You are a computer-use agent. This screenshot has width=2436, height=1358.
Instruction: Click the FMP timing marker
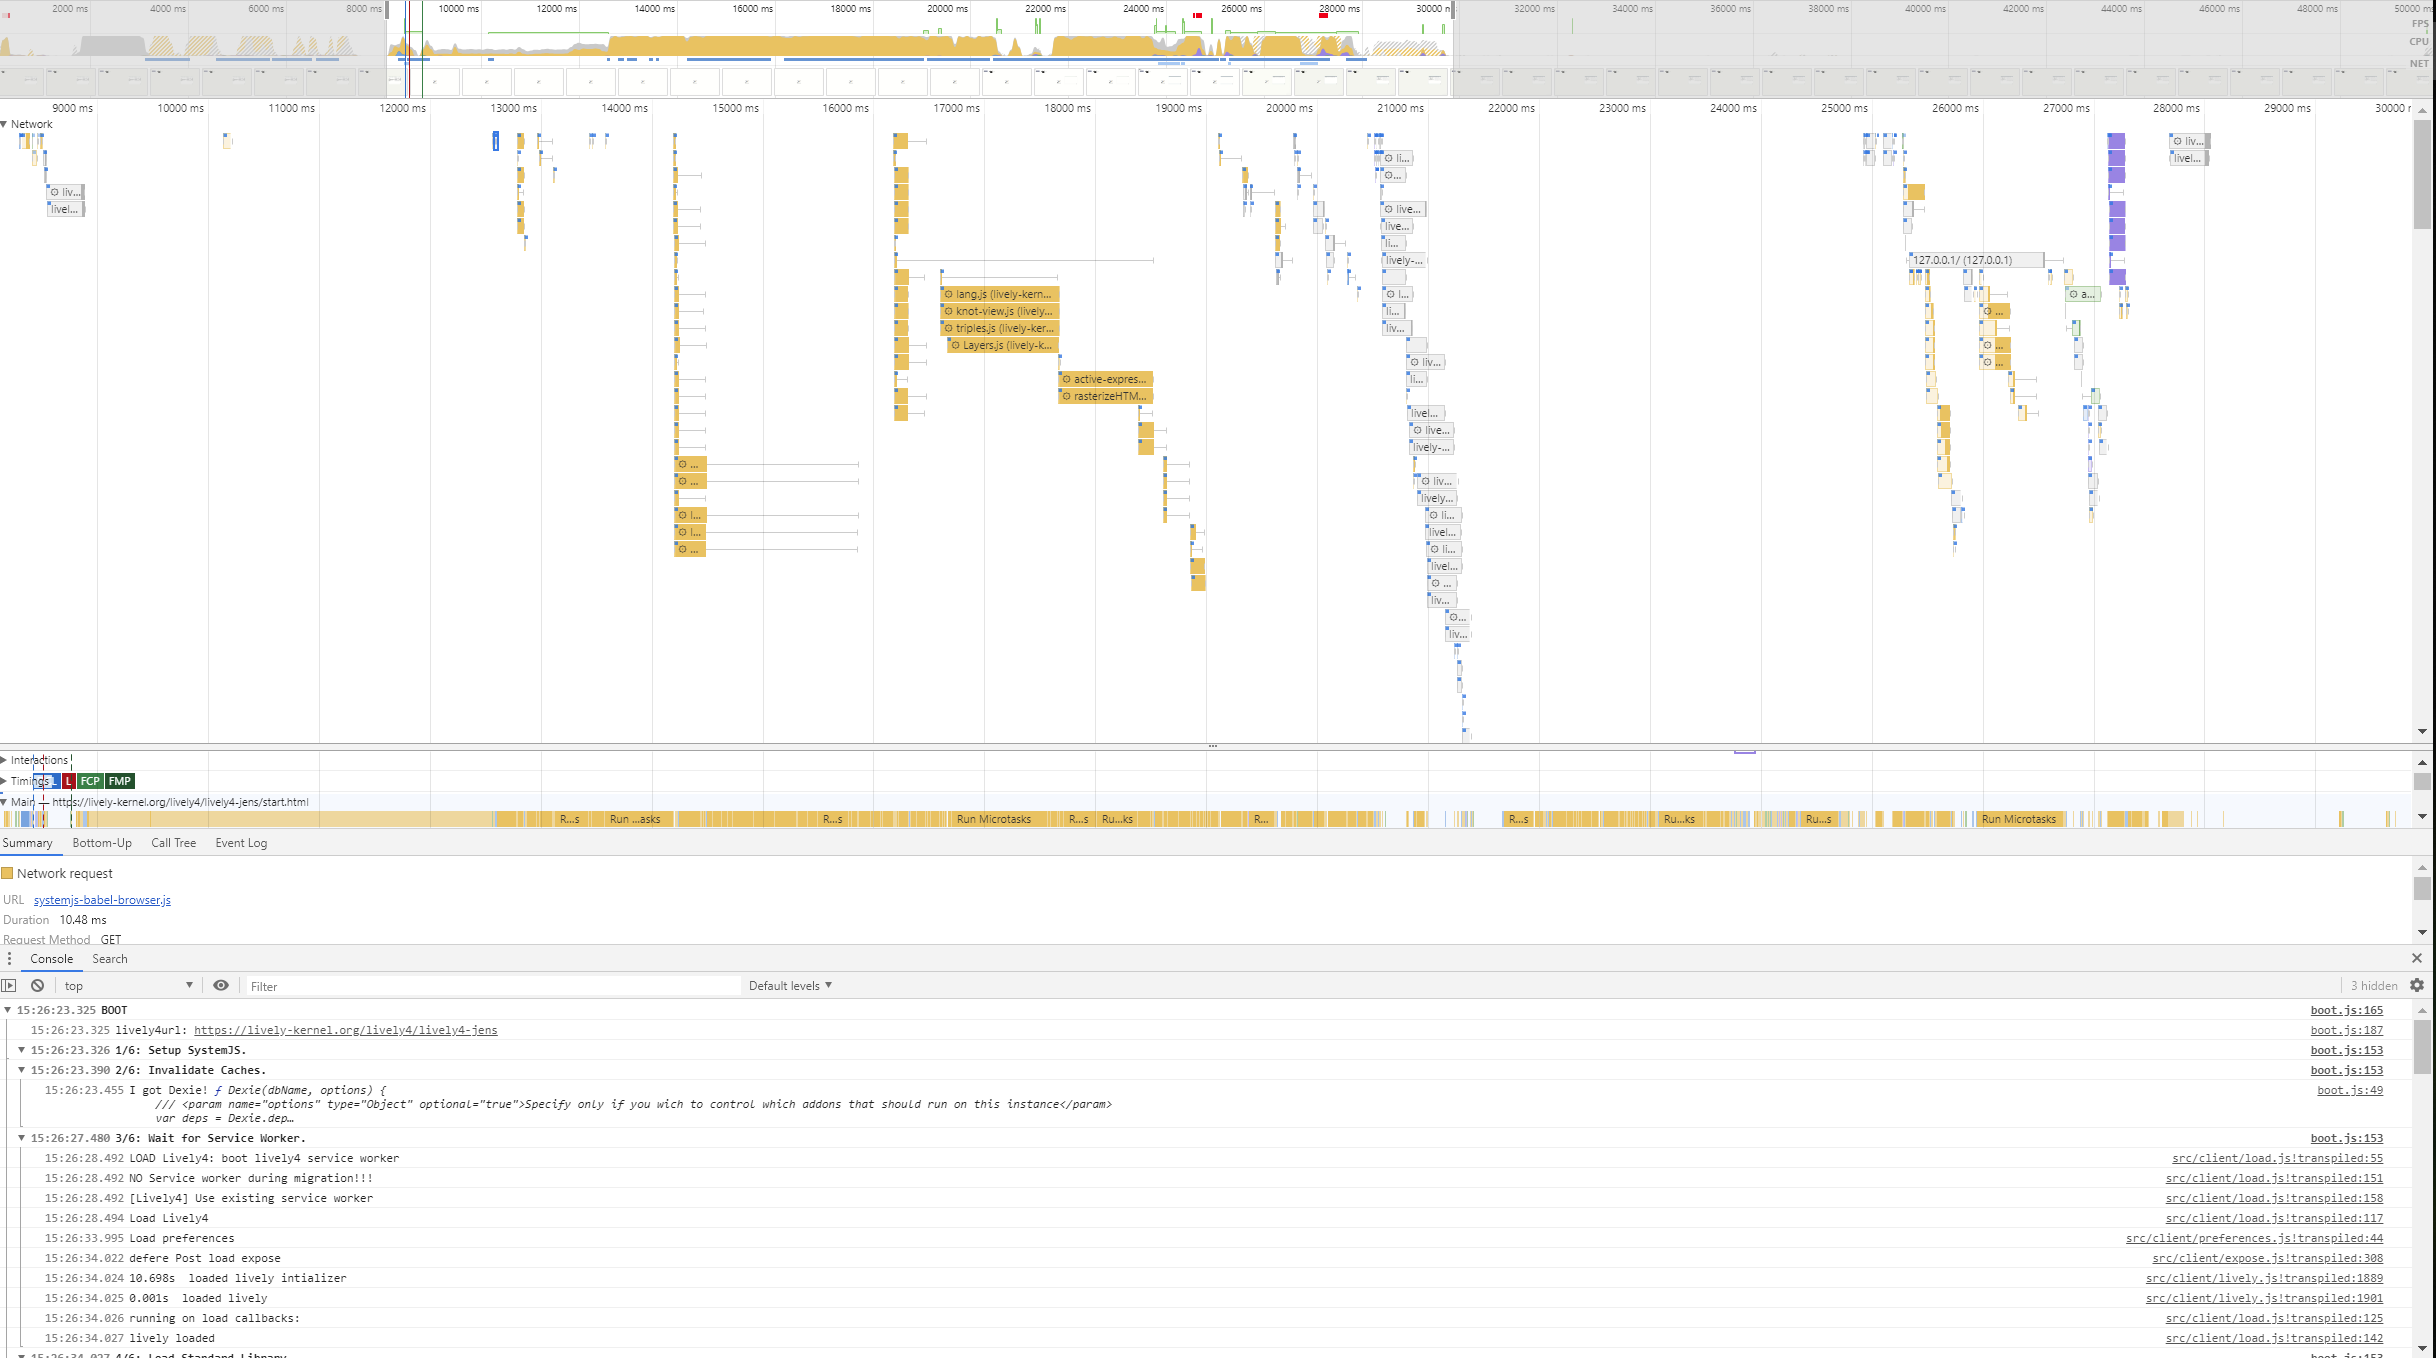point(120,781)
